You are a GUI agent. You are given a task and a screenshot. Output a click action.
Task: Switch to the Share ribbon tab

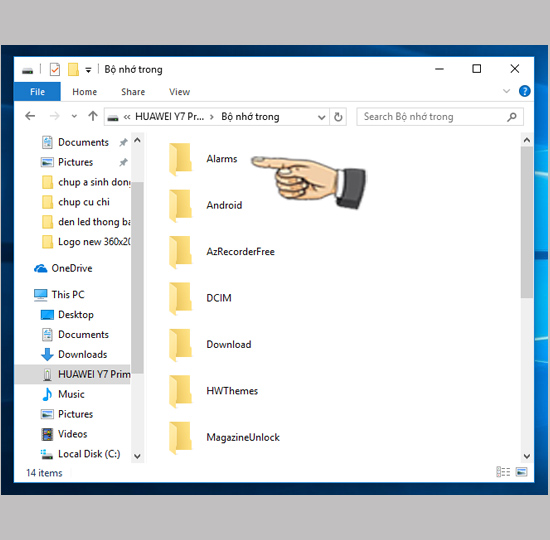tap(133, 92)
